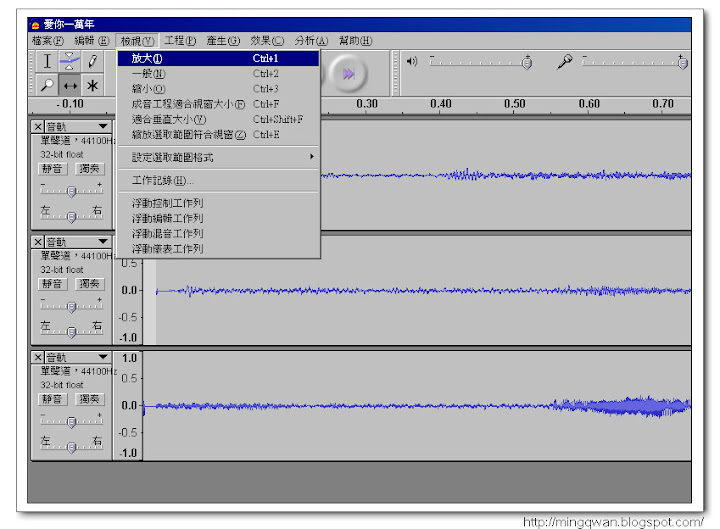Adjust the output volume slider knob

coord(527,62)
